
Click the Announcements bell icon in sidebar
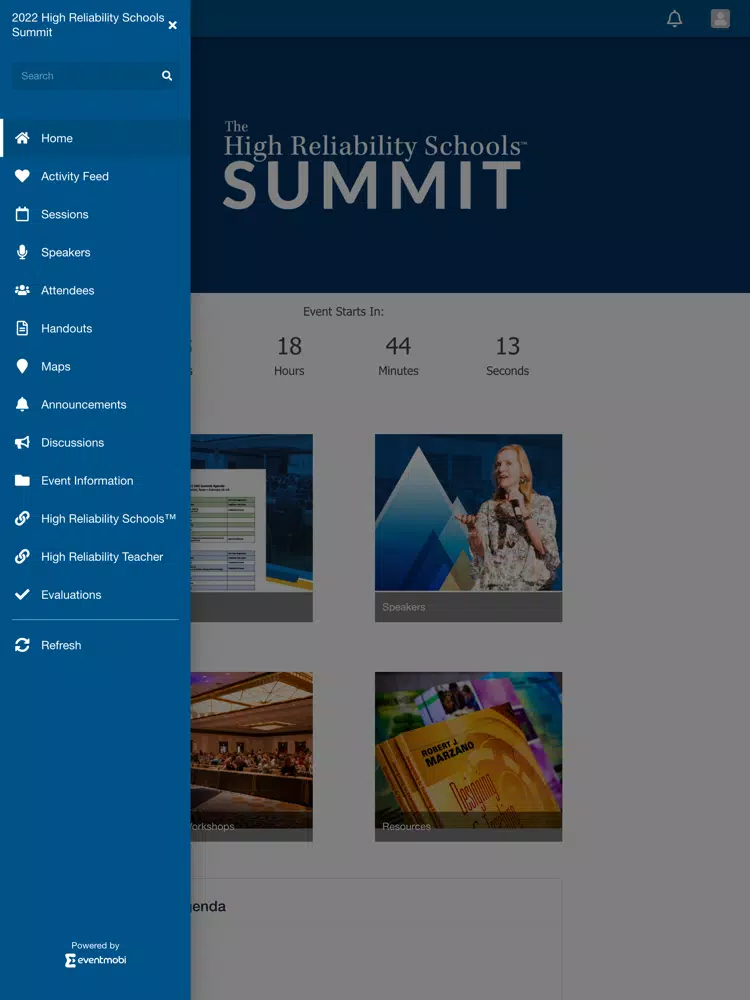point(22,404)
